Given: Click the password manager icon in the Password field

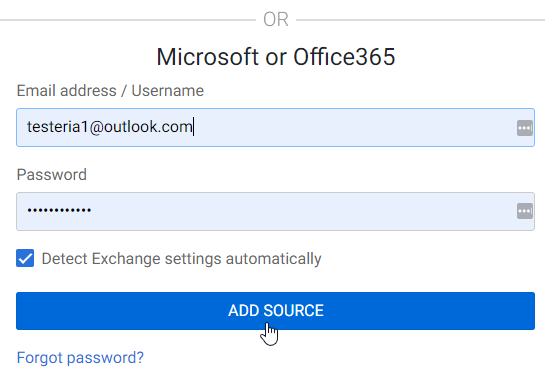Looking at the screenshot, I should pos(525,211).
